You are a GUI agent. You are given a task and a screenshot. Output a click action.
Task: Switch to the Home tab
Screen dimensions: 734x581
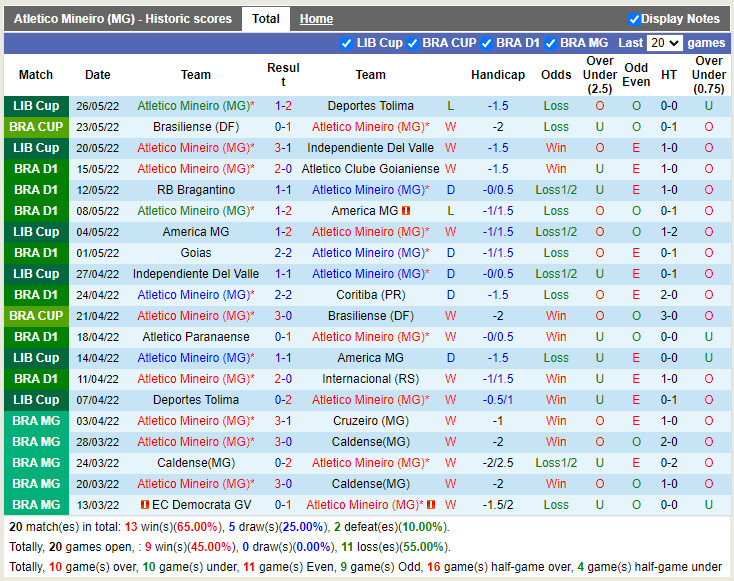(x=316, y=19)
